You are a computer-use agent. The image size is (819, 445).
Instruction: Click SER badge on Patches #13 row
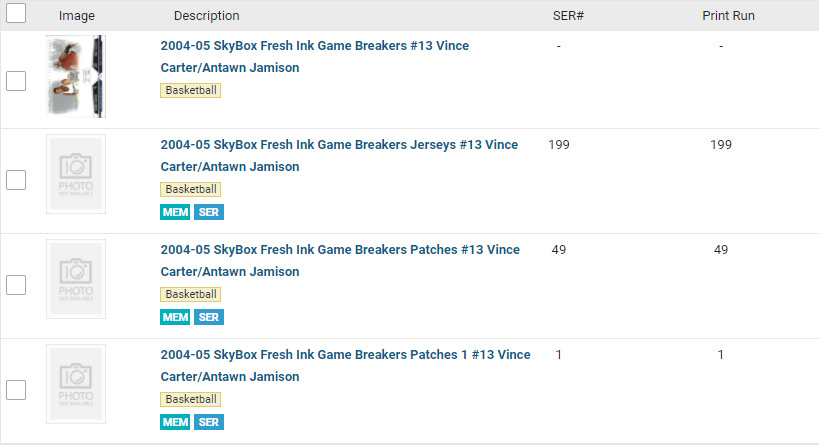pyautogui.click(x=209, y=317)
